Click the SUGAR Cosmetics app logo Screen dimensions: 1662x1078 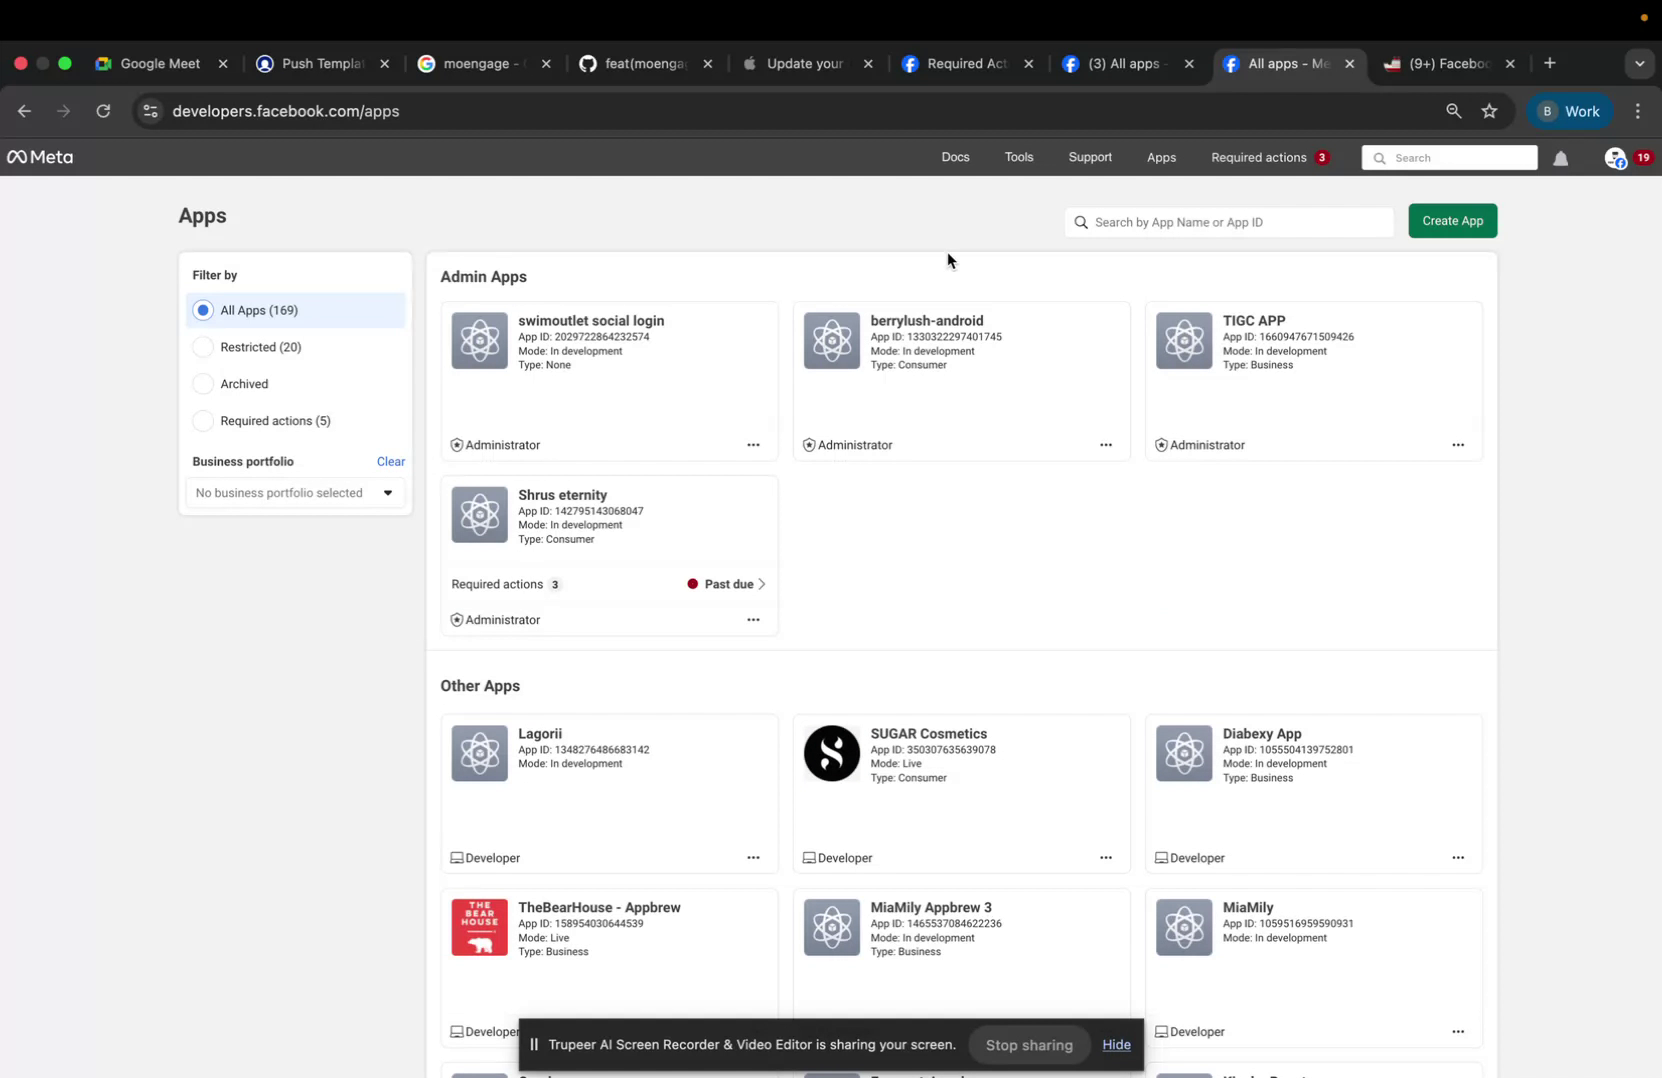pos(831,753)
